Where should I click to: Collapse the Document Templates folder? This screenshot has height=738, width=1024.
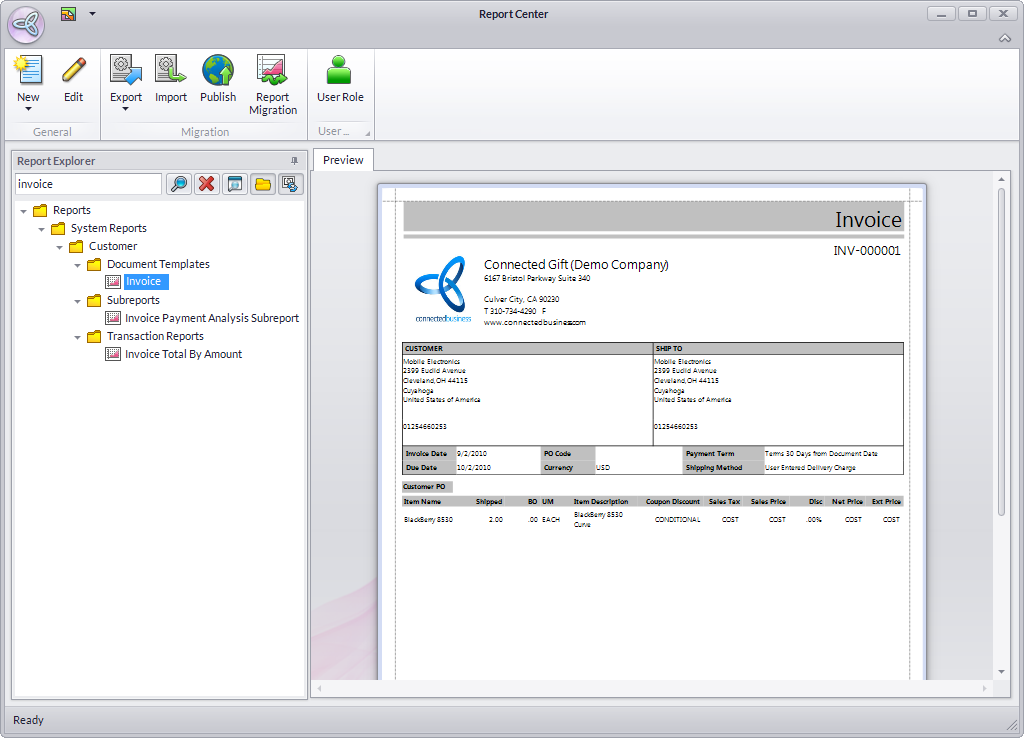[x=78, y=265]
